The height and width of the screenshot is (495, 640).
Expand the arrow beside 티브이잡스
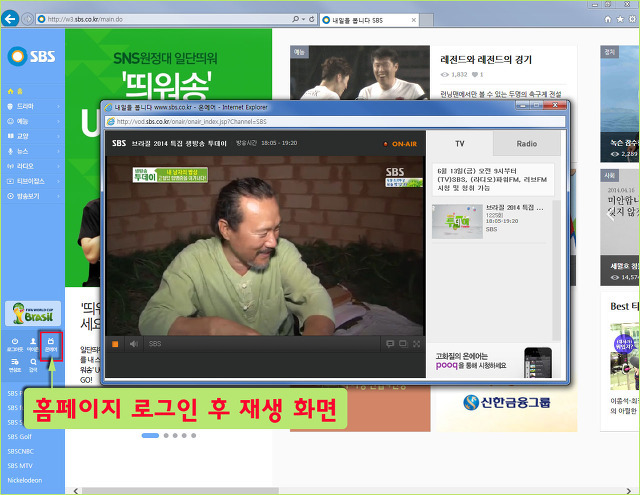pyautogui.click(x=58, y=181)
